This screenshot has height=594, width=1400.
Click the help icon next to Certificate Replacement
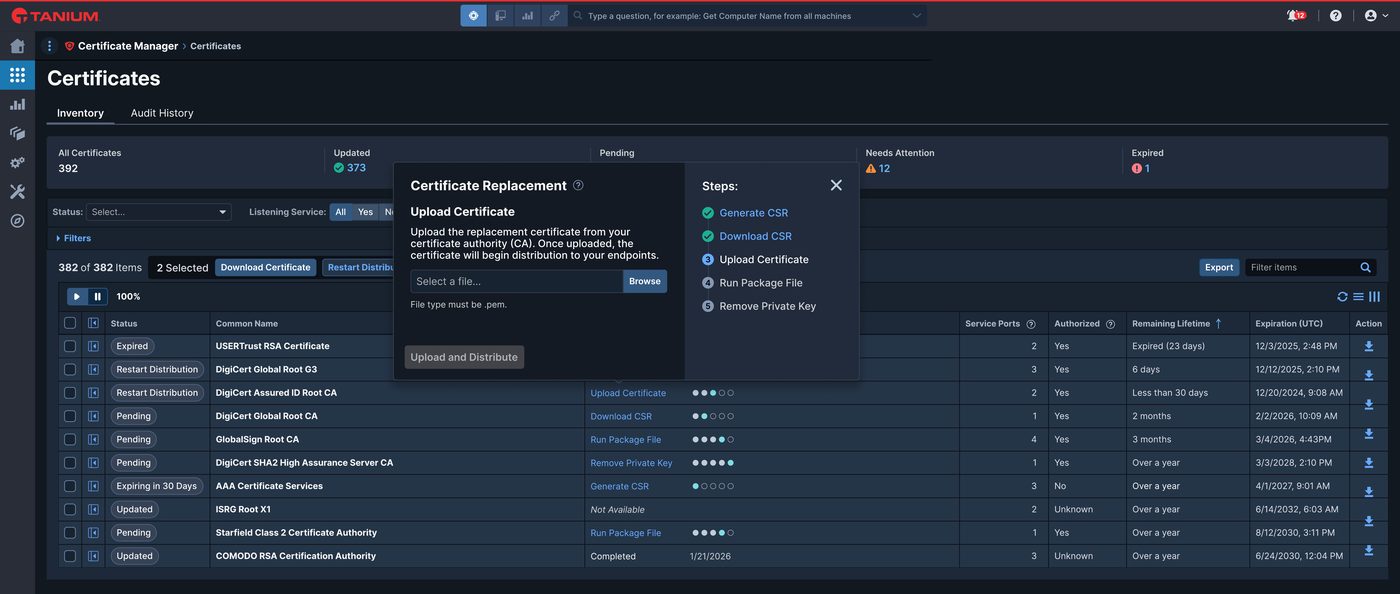[578, 185]
